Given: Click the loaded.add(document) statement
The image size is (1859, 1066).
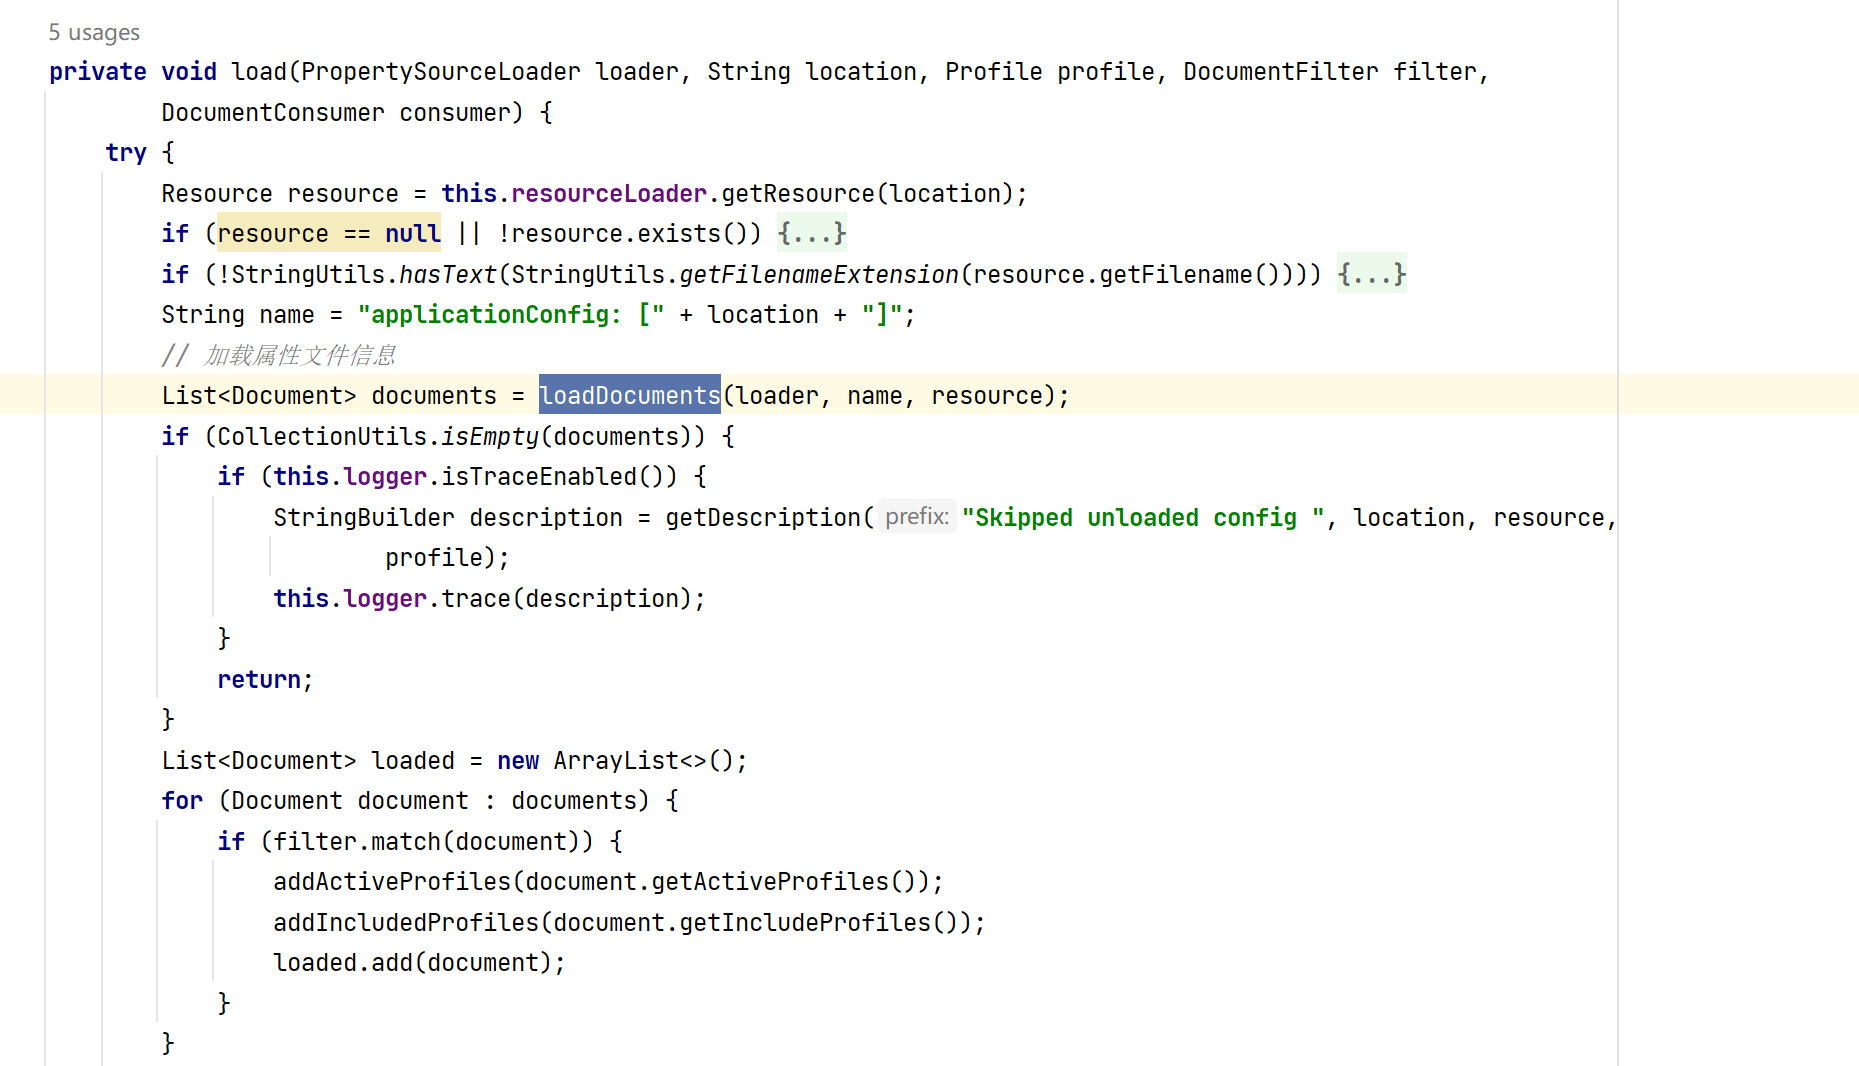Looking at the screenshot, I should click(420, 962).
